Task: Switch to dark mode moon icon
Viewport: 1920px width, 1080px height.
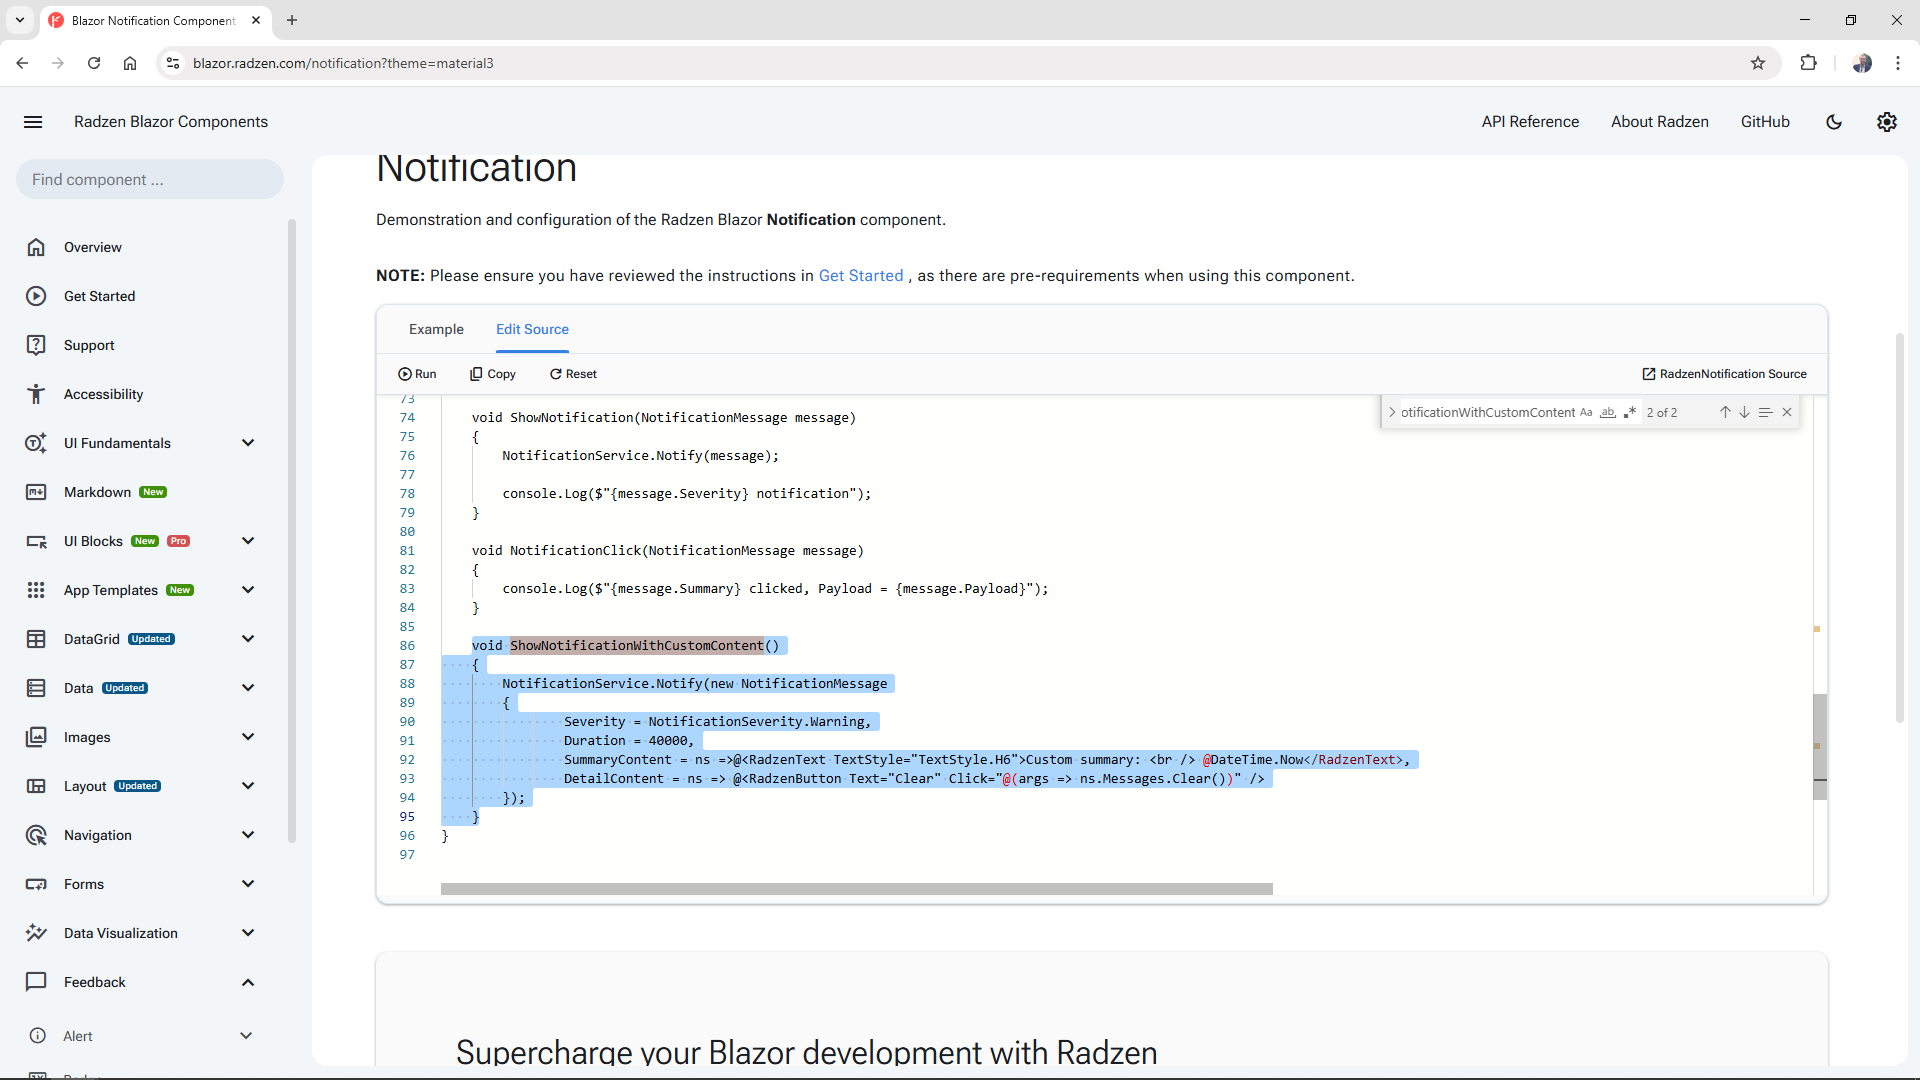Action: point(1834,122)
